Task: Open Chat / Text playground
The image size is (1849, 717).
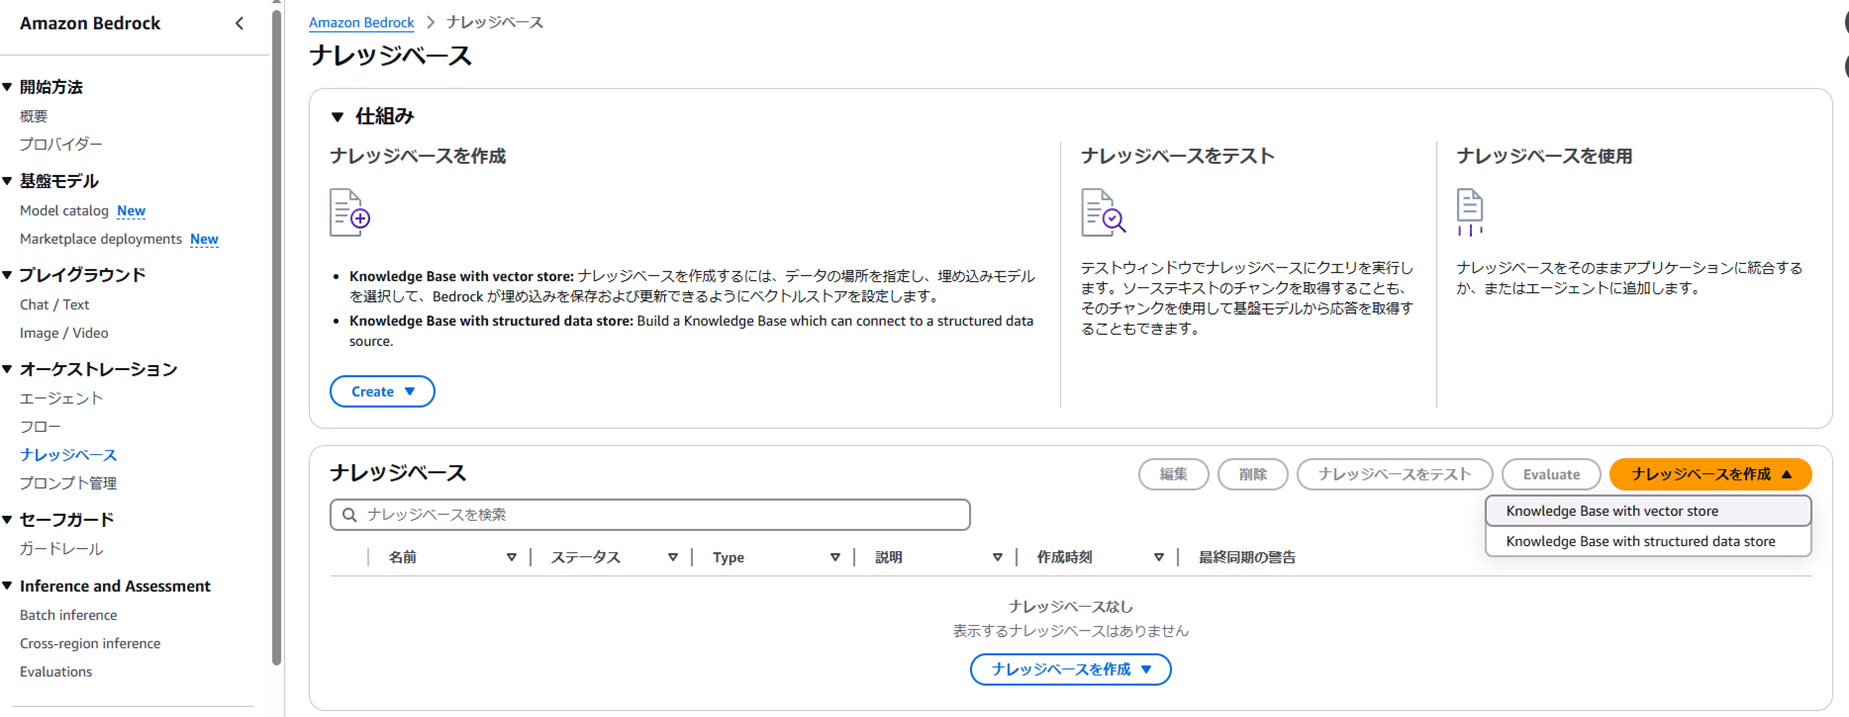Action: [54, 304]
